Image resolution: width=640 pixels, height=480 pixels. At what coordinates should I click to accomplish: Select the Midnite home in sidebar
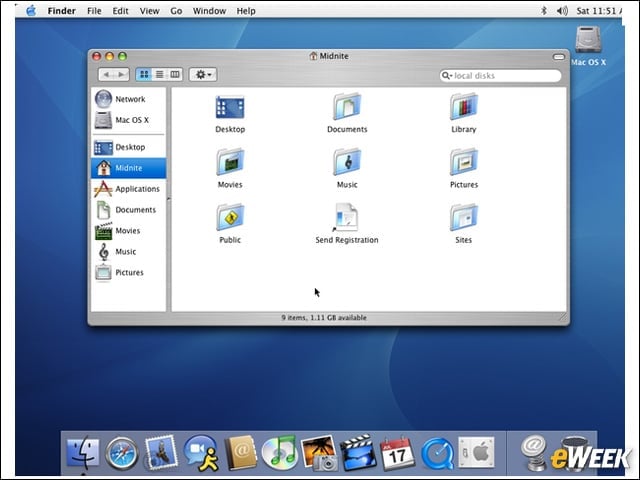pos(129,168)
